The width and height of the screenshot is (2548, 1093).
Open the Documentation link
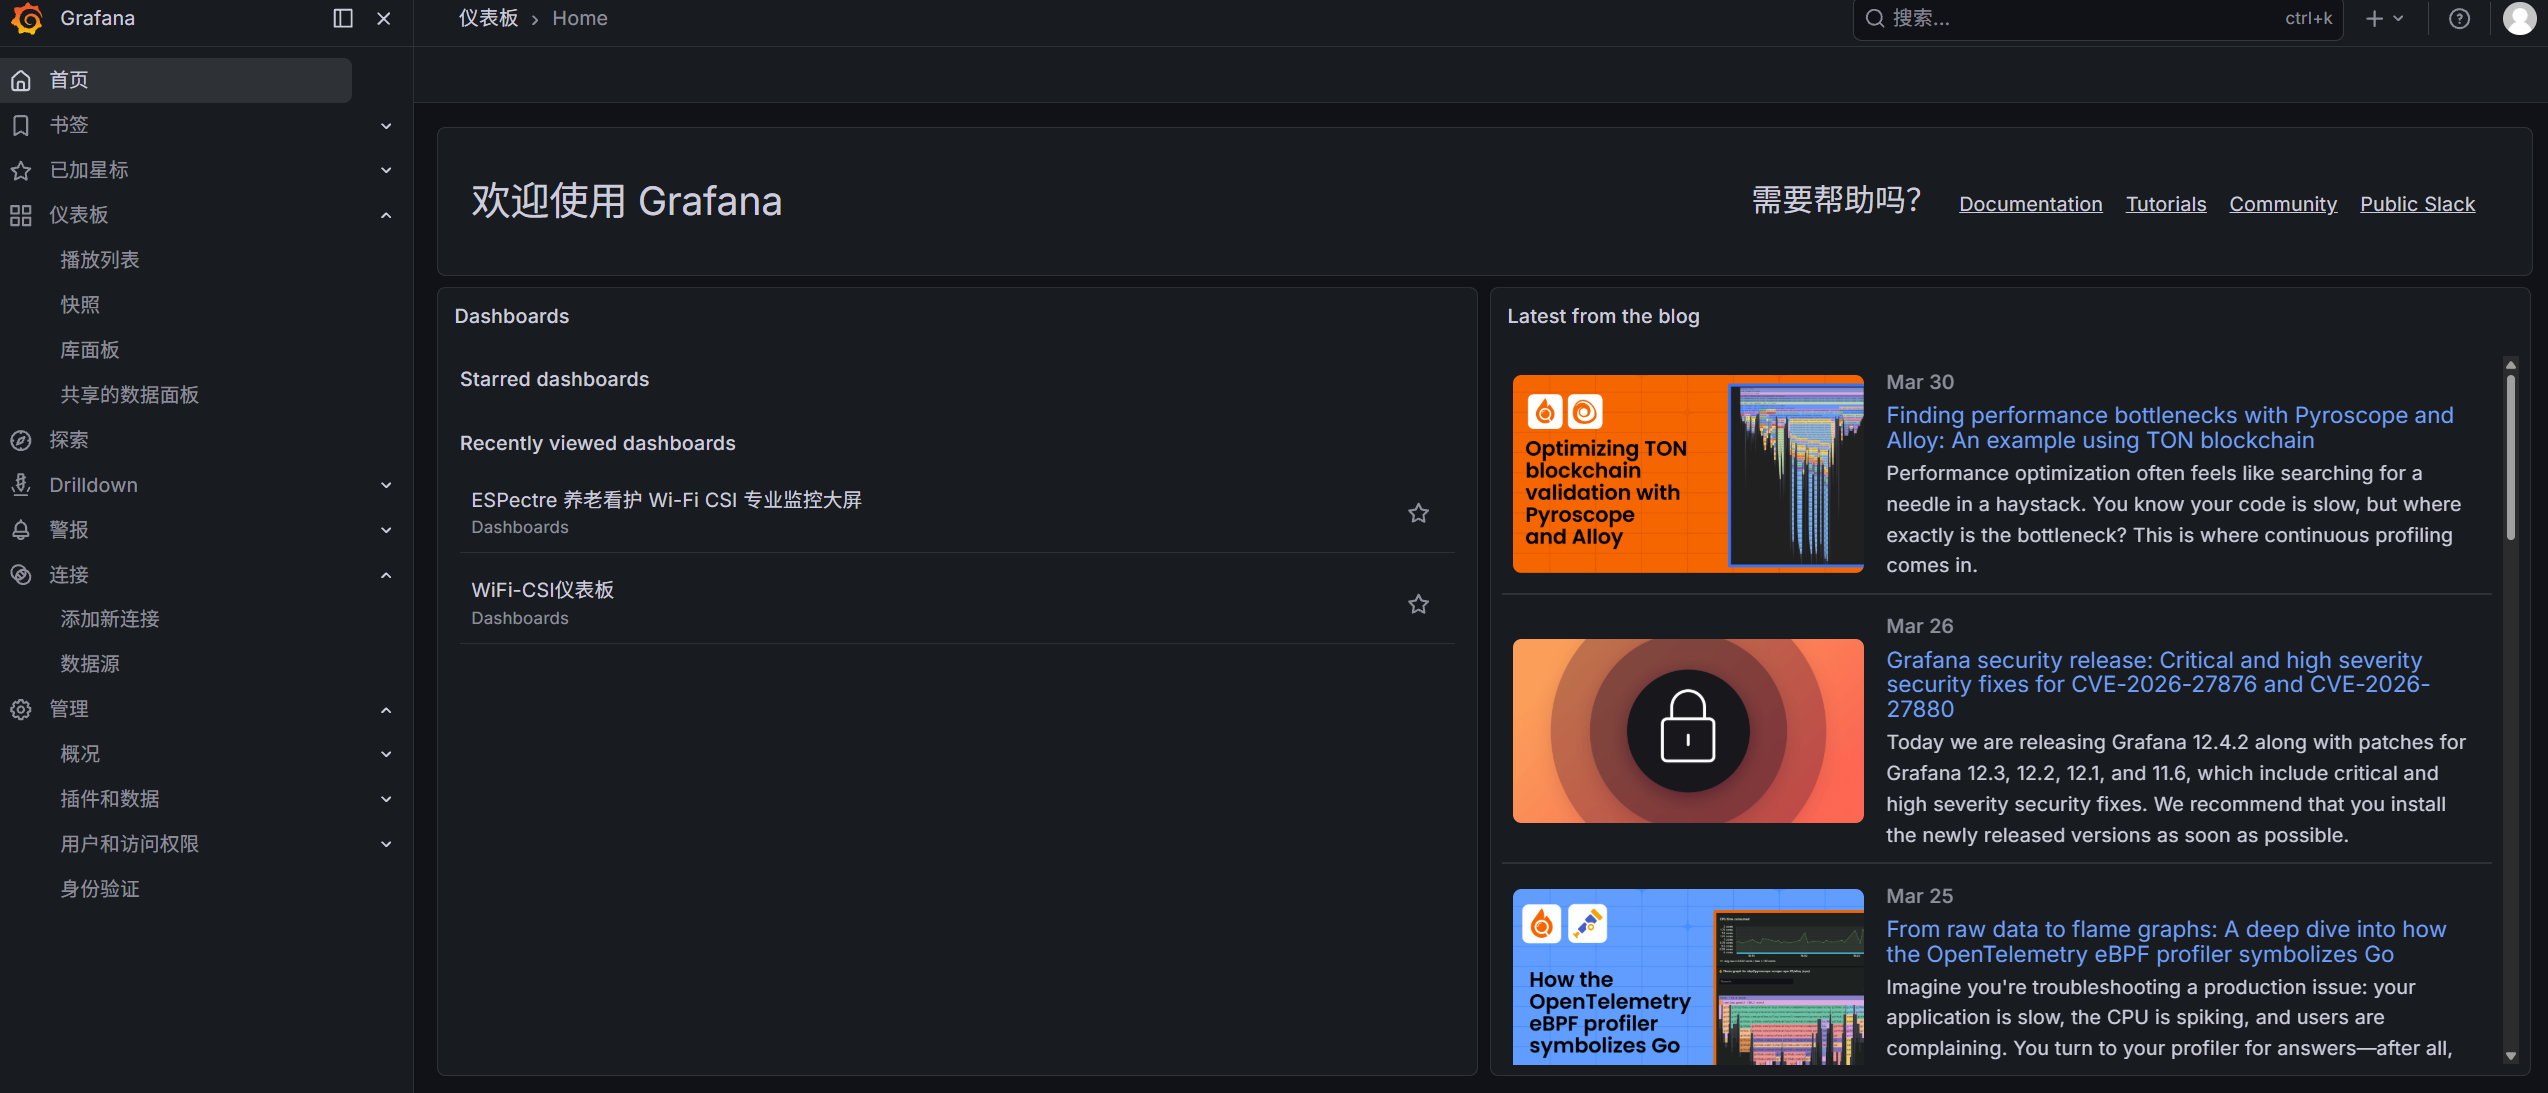2030,204
